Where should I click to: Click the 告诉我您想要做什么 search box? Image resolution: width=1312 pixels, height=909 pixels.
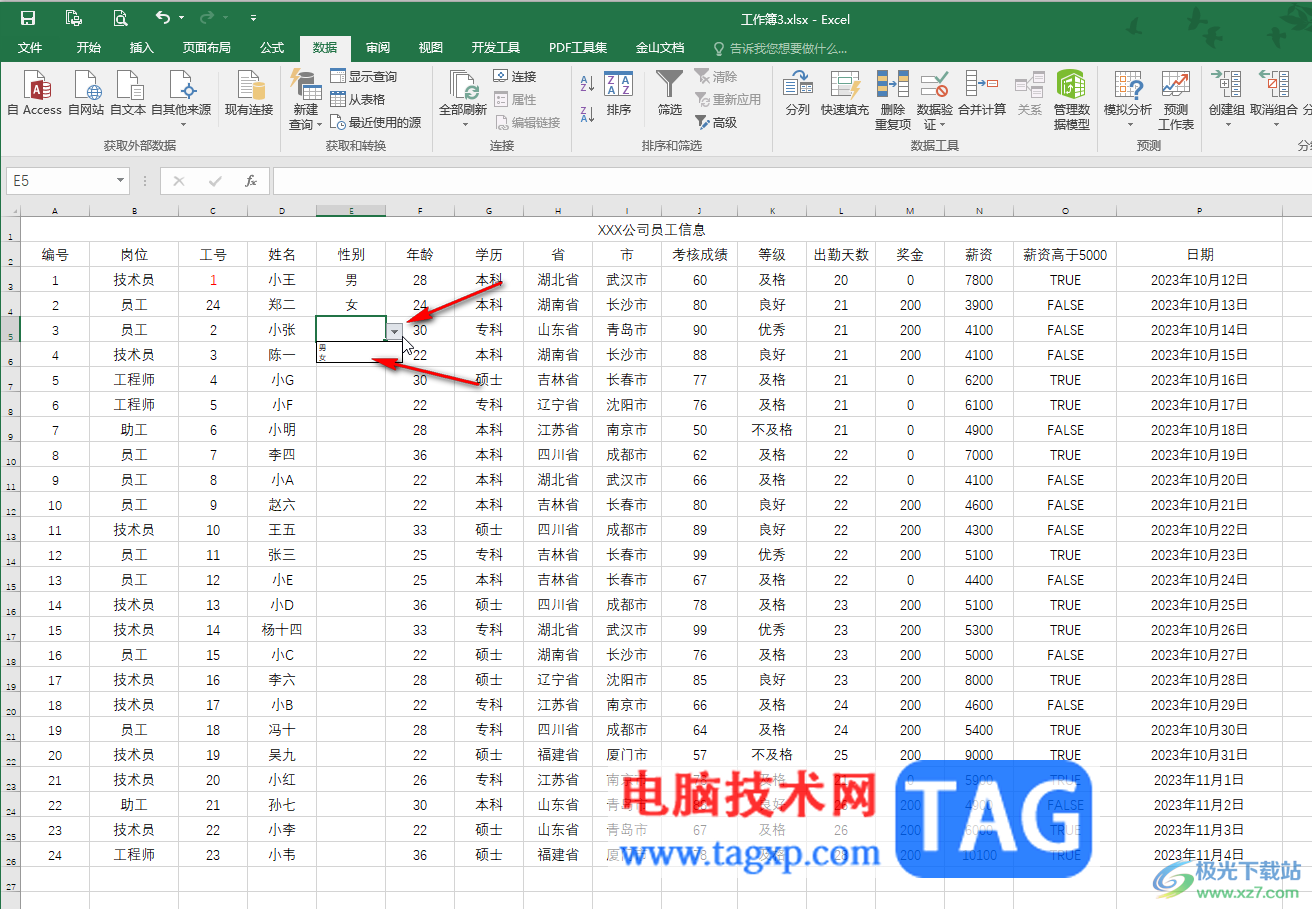[780, 47]
